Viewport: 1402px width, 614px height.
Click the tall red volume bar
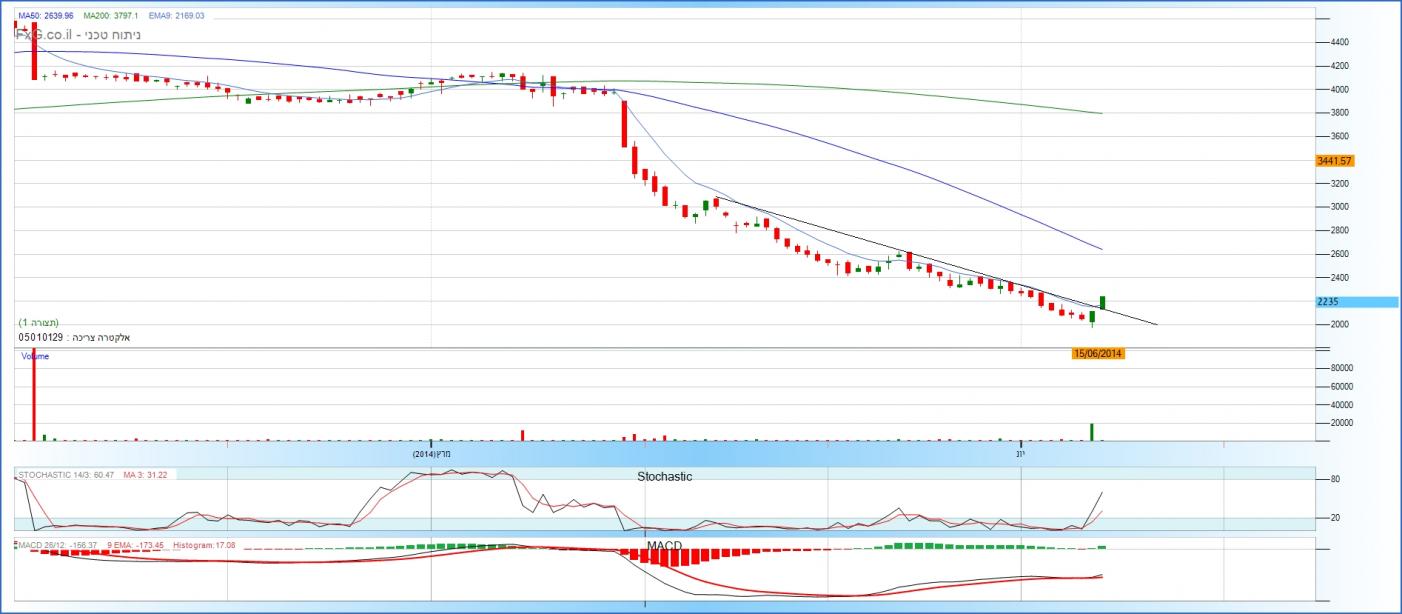point(34,395)
